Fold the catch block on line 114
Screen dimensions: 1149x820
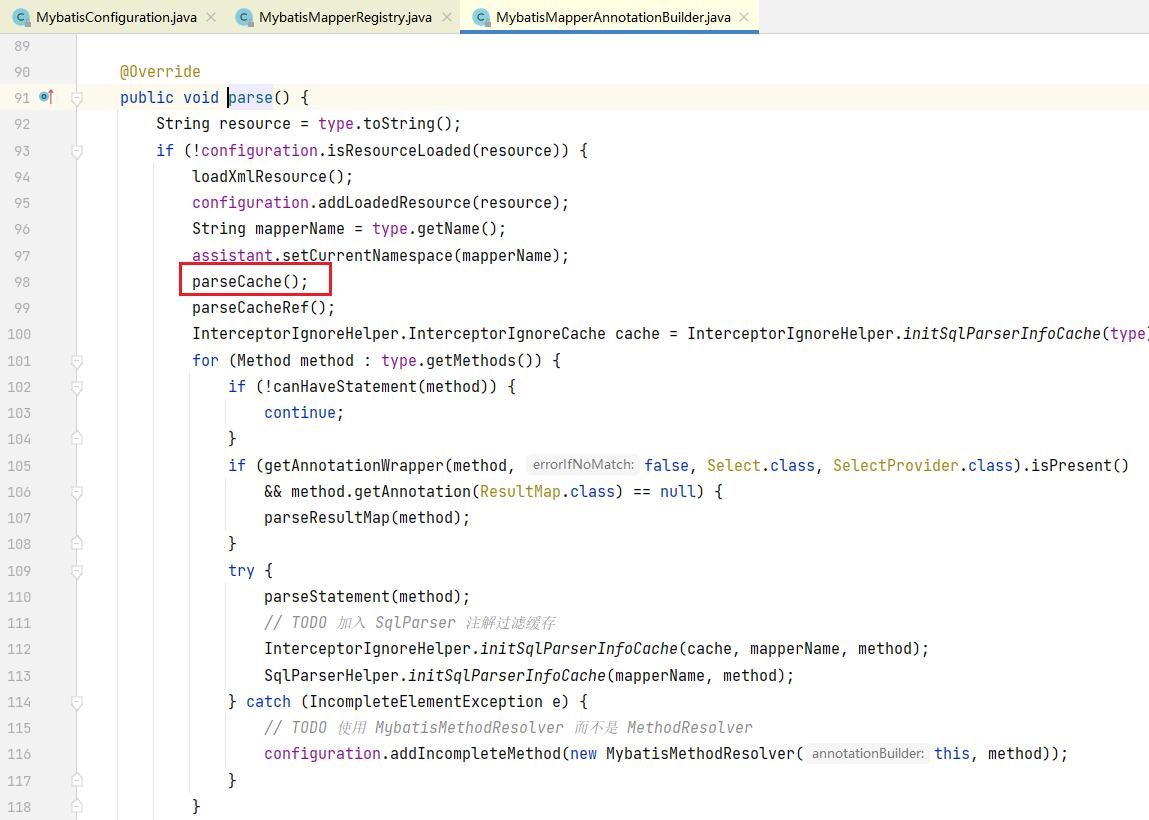point(77,702)
